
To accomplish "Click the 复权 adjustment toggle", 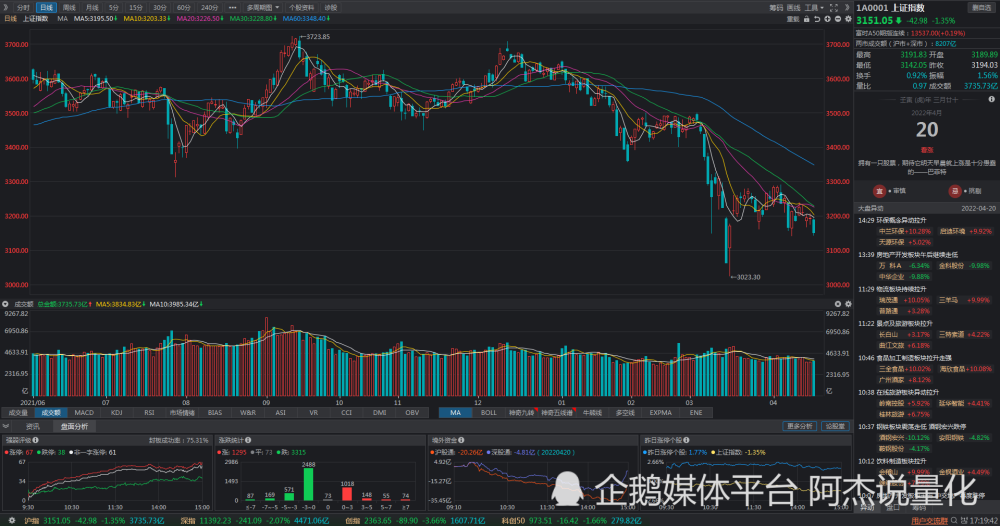I will (793, 19).
